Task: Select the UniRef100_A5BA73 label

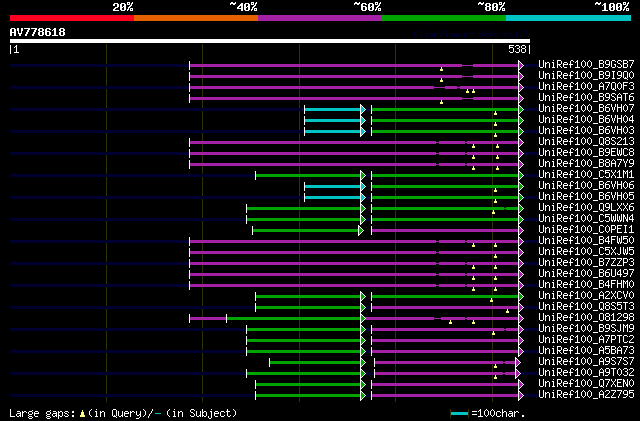Action: click(586, 351)
